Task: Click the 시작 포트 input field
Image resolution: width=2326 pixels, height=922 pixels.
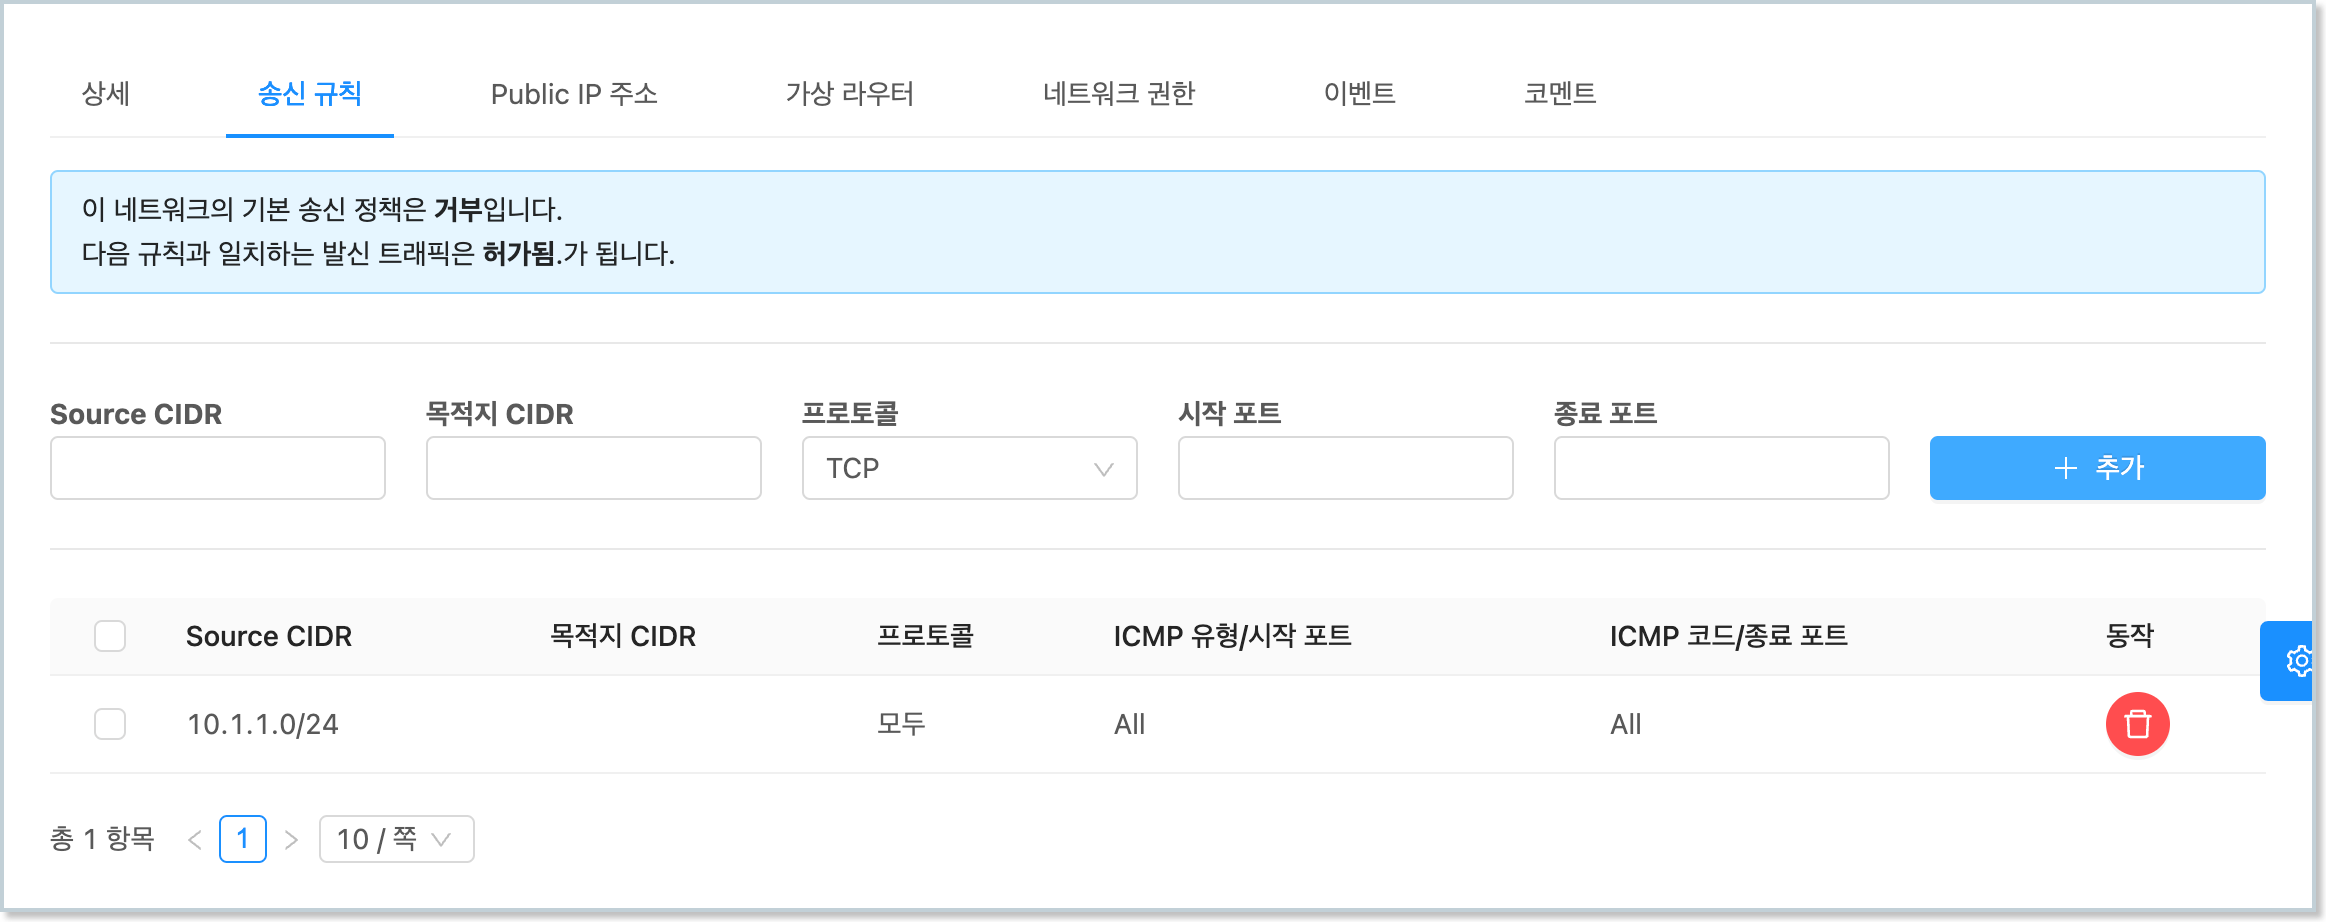Action: 1345,468
